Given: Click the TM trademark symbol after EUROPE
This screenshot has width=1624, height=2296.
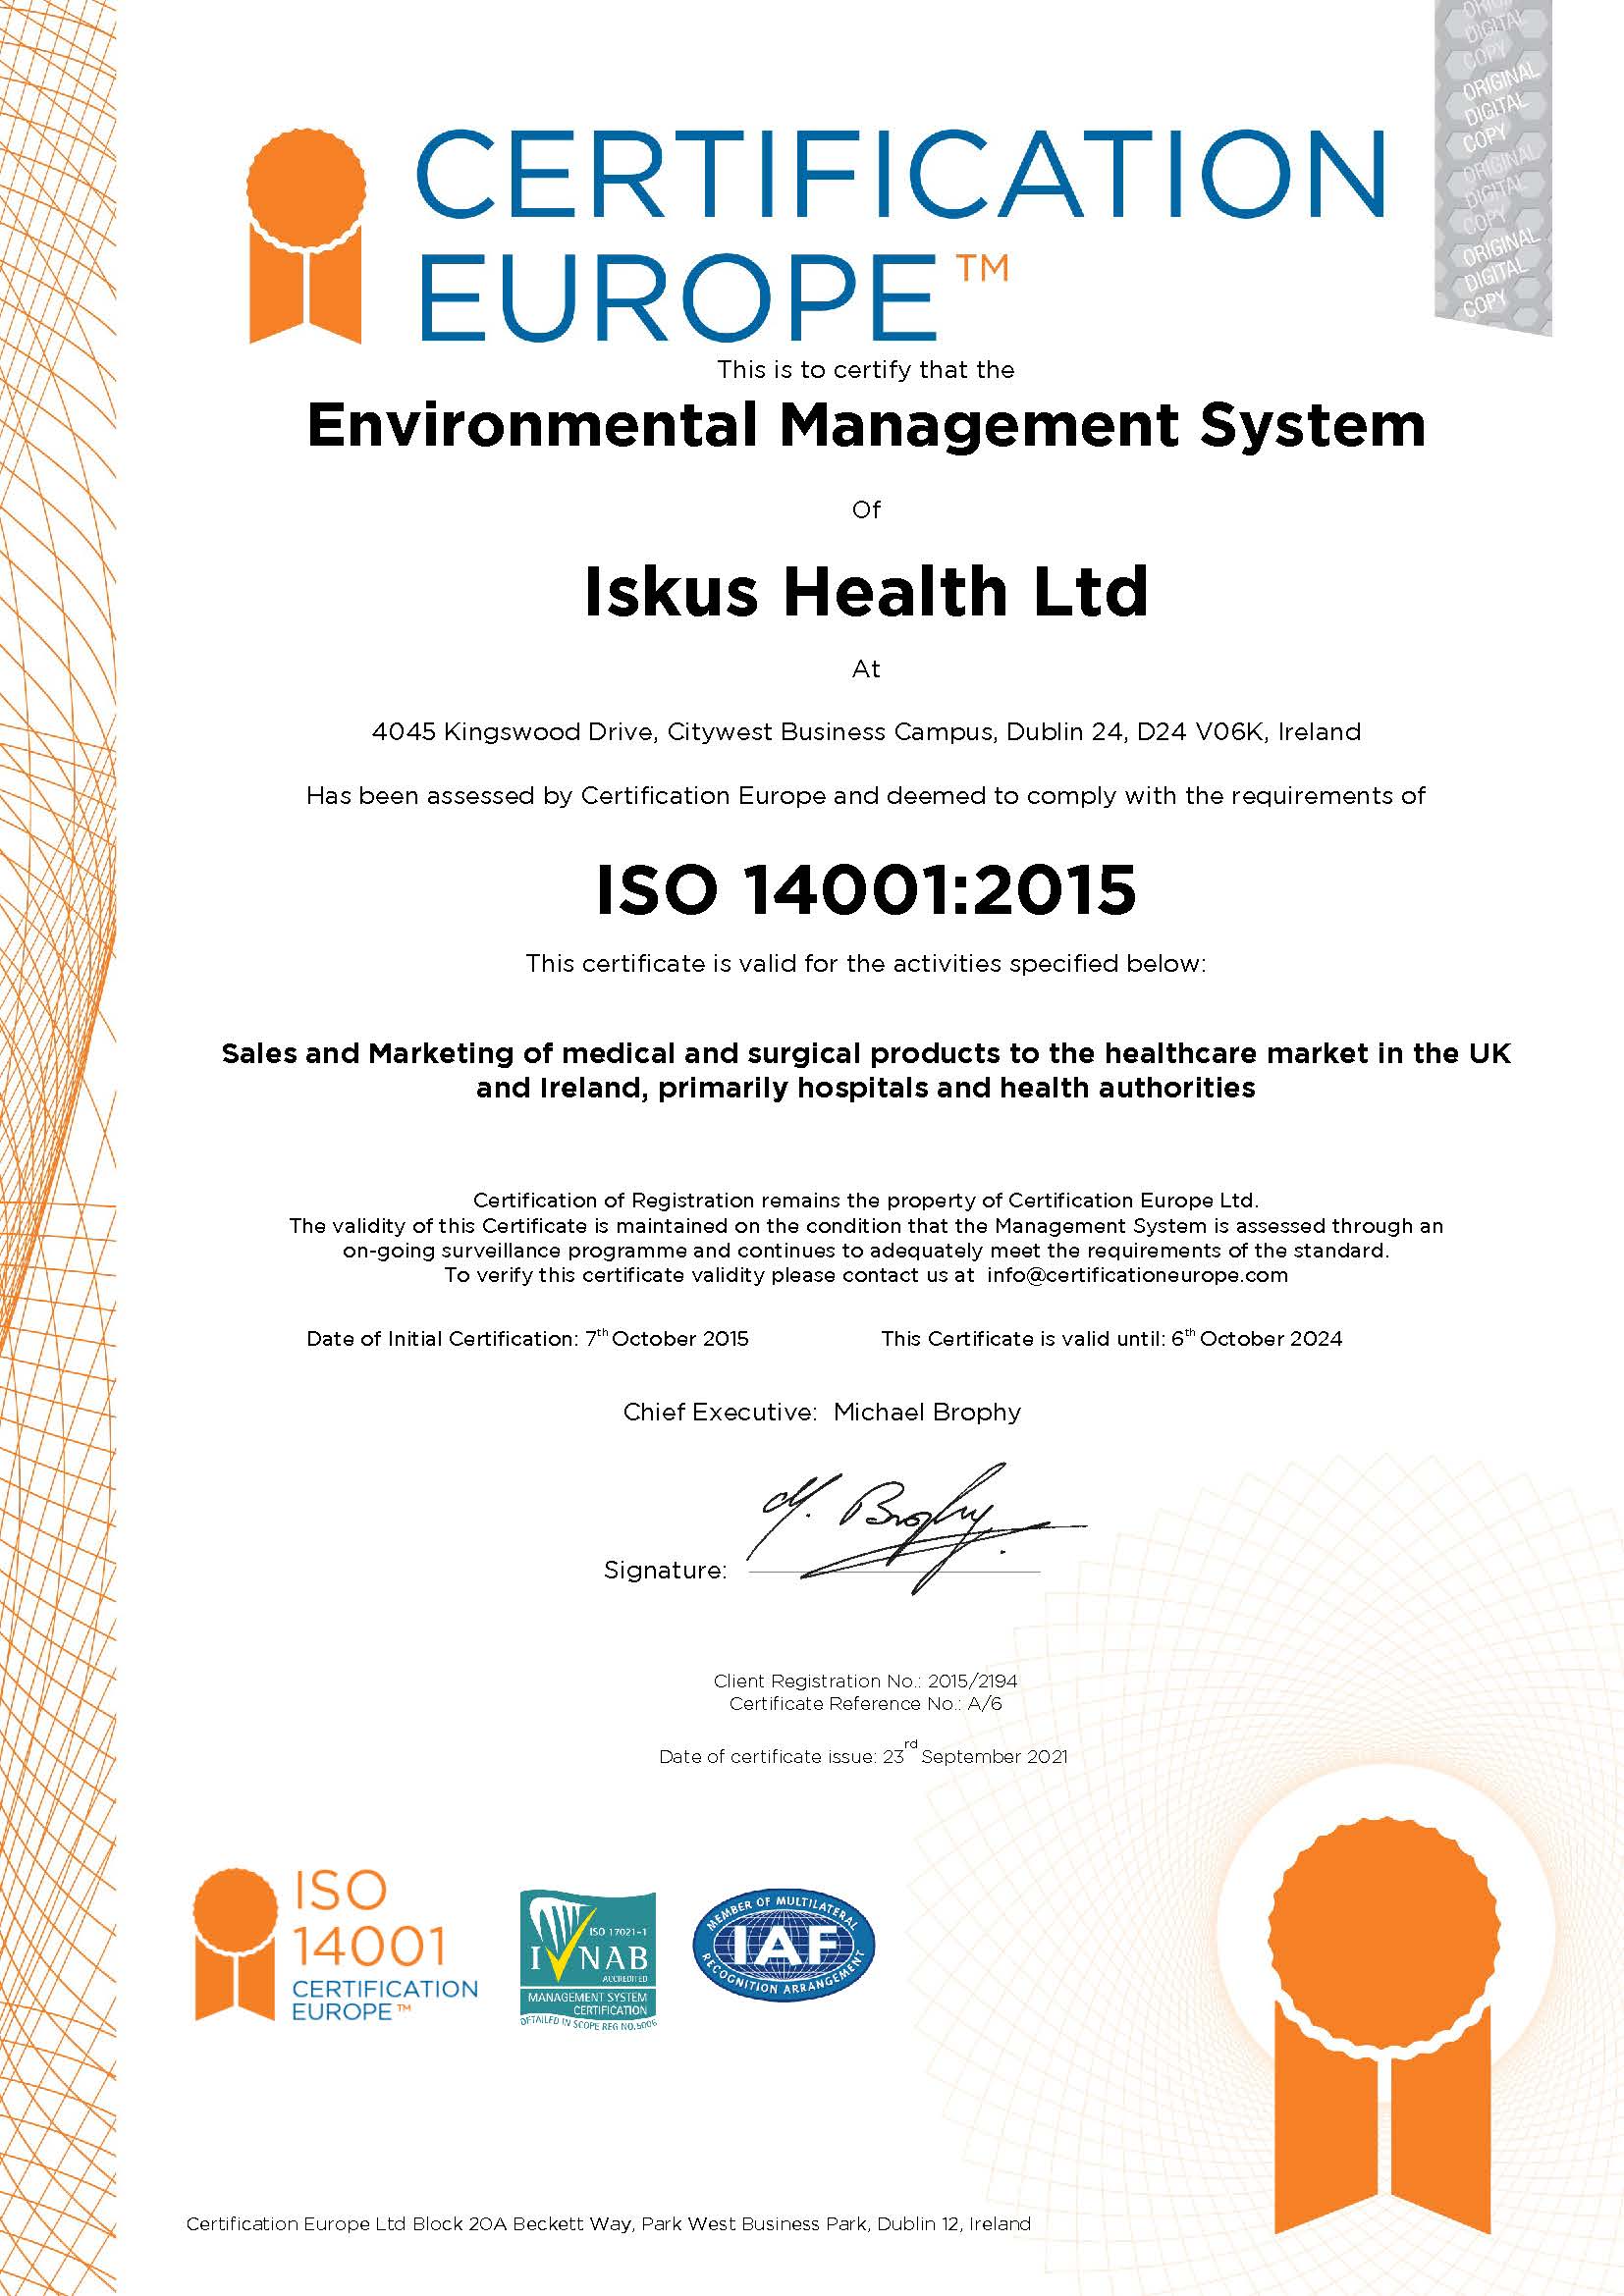Looking at the screenshot, I should [x=981, y=270].
